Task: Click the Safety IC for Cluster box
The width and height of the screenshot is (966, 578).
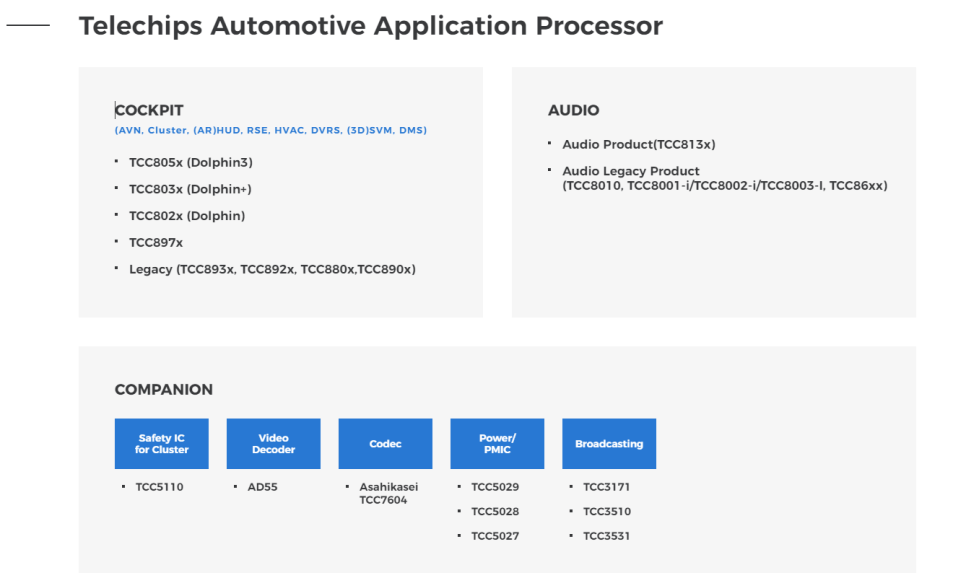Action: 161,444
